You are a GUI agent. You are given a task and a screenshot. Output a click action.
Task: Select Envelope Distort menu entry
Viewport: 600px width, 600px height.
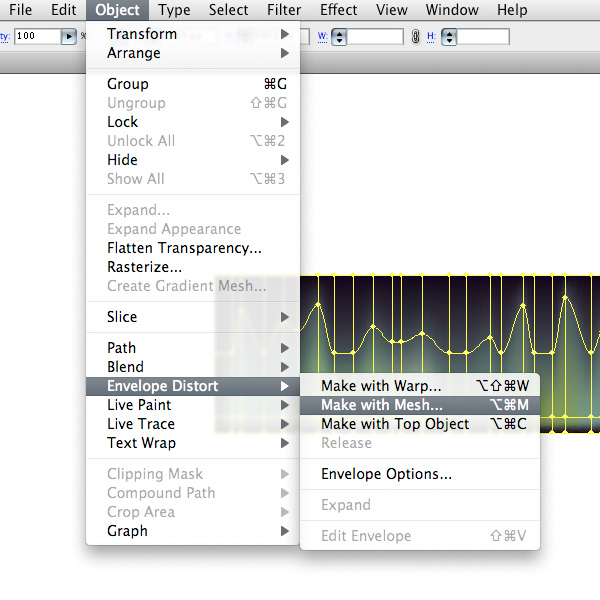[193, 386]
